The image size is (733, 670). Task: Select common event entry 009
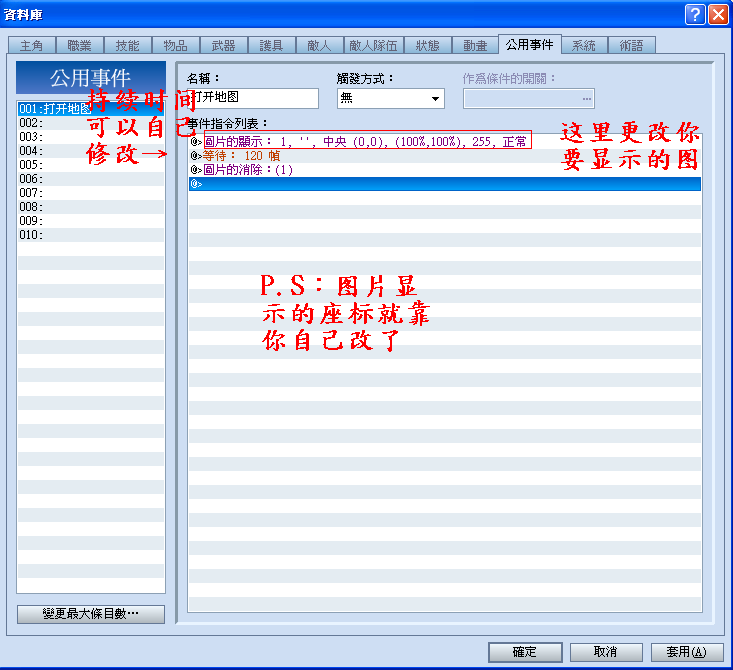click(x=91, y=221)
